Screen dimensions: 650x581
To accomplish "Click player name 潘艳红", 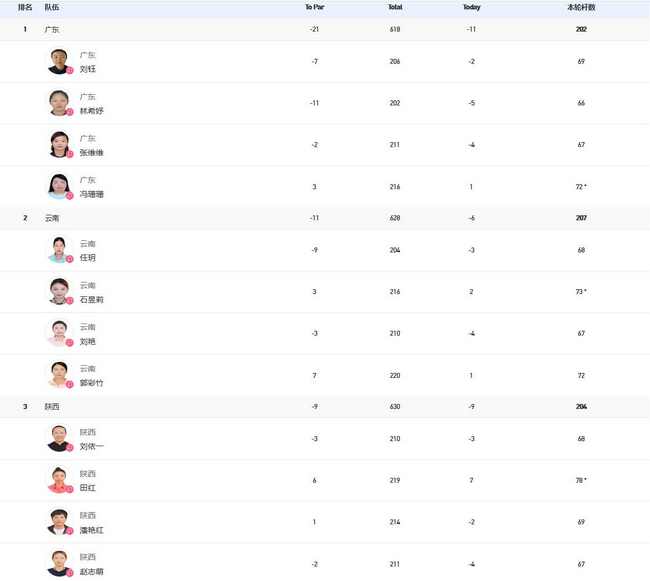I will (91, 530).
